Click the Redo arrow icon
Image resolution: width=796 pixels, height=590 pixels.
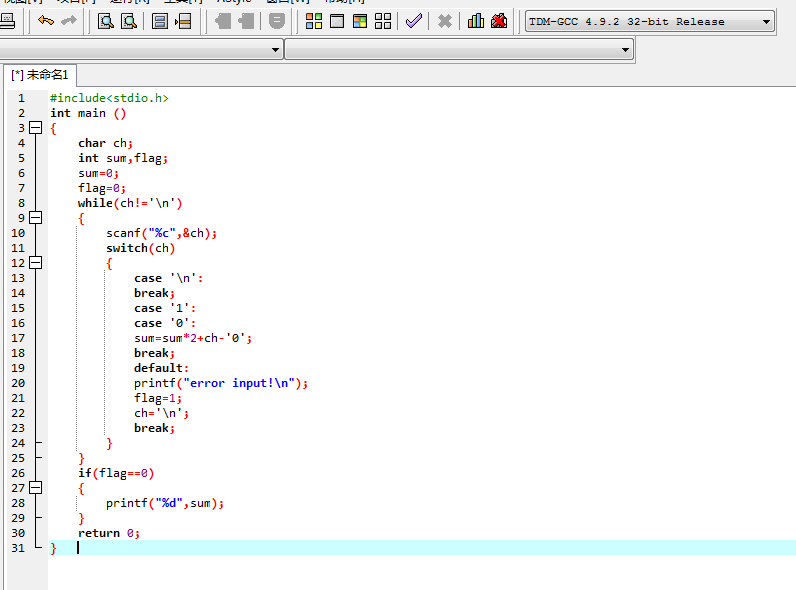coord(69,21)
